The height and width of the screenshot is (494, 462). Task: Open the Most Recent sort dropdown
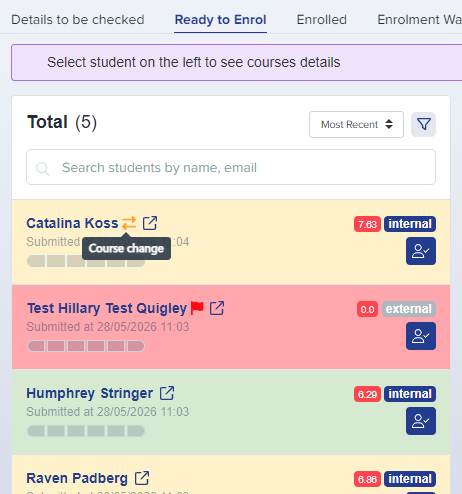356,124
